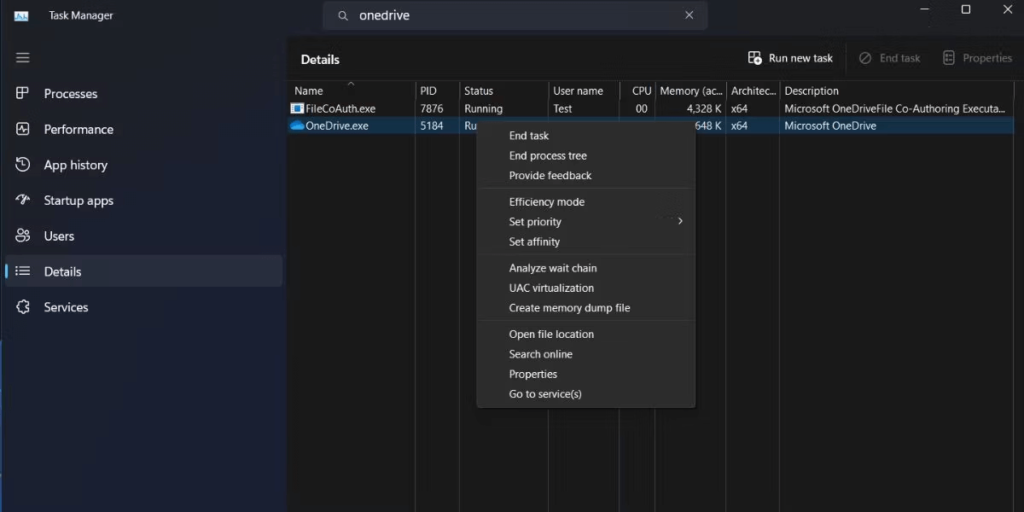Click the Running status of FileCoAuth.exe

(483, 108)
